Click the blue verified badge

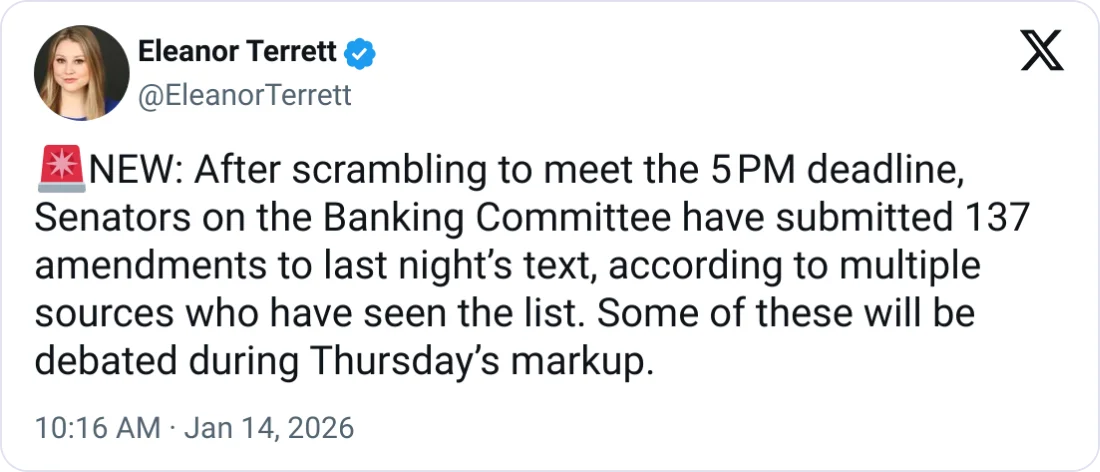click(x=360, y=53)
